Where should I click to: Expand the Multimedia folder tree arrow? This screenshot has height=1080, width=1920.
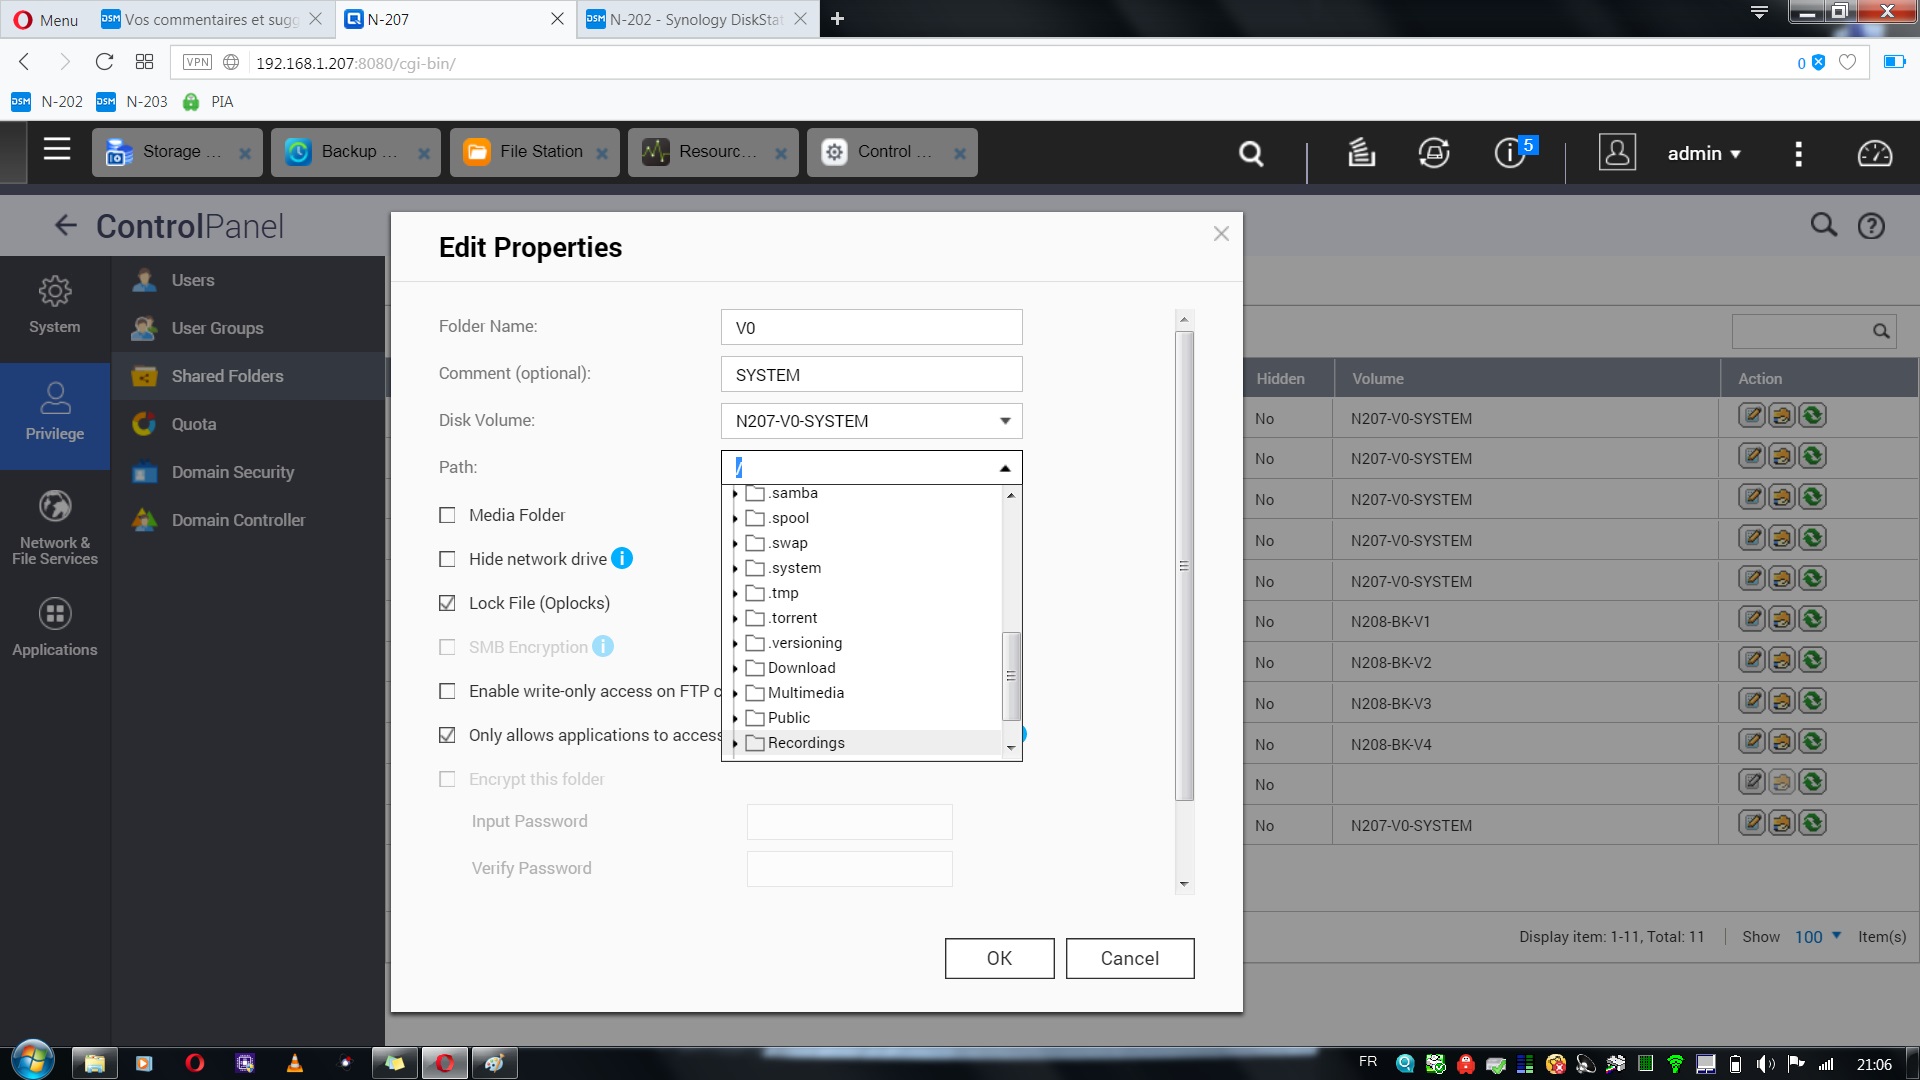click(x=735, y=693)
